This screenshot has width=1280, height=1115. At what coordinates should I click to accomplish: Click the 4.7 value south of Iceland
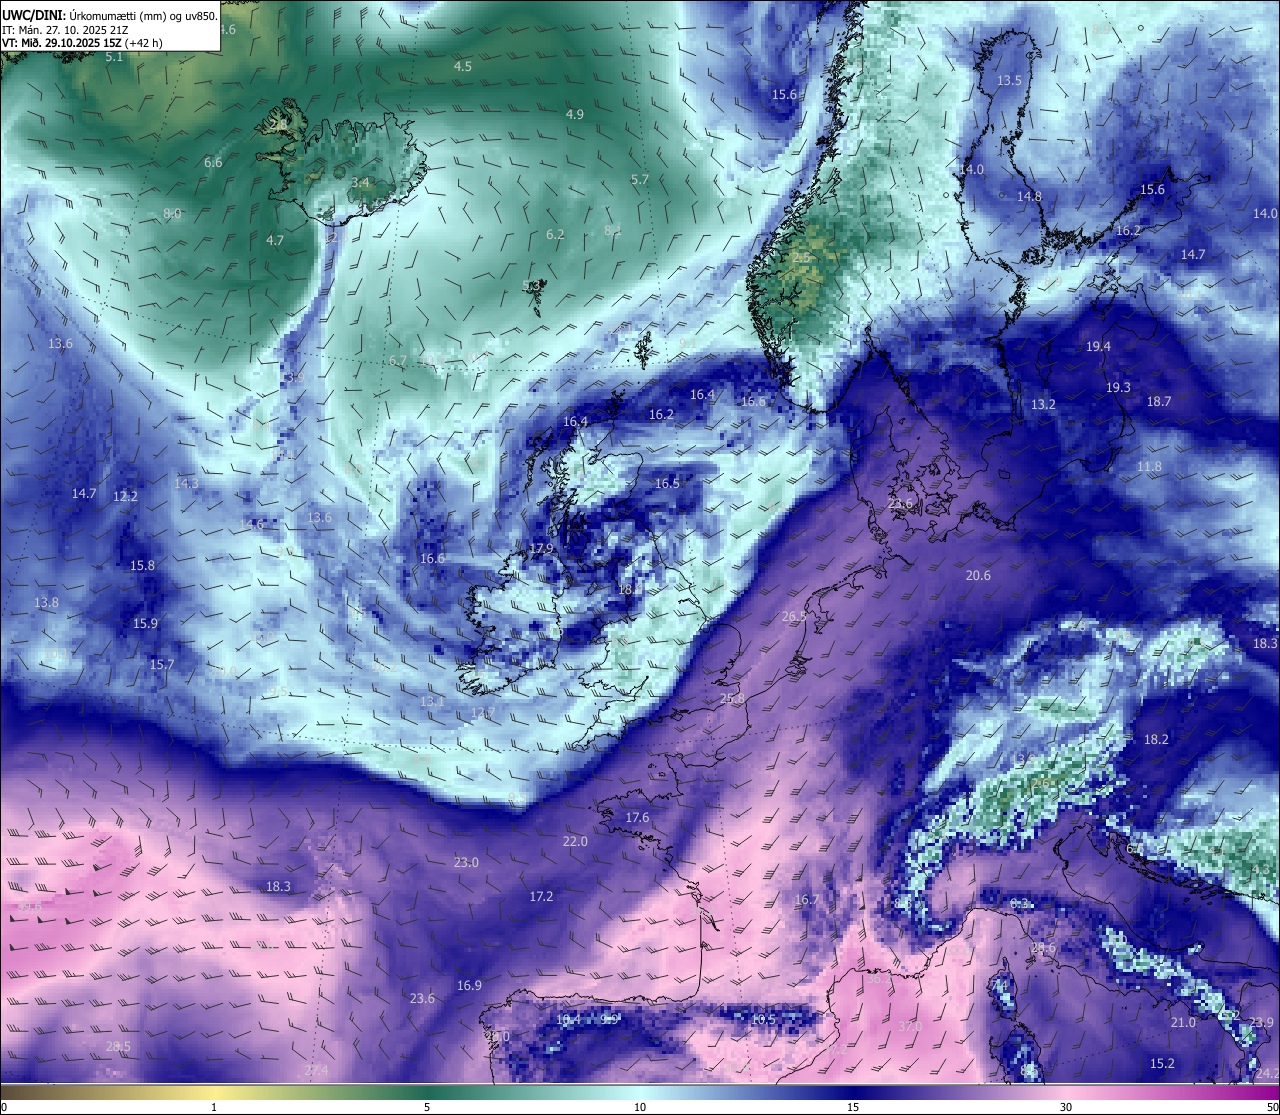point(275,240)
